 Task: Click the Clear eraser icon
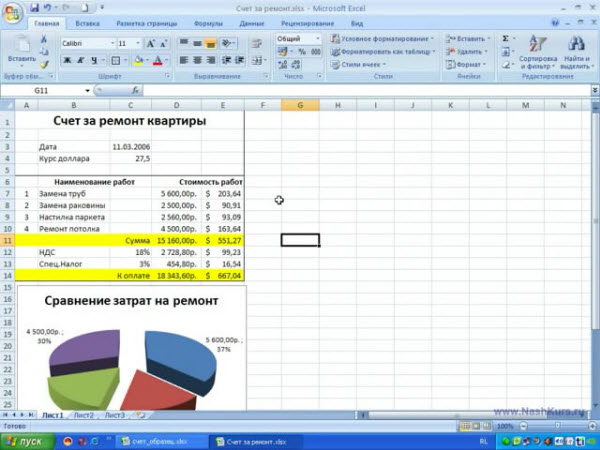click(x=505, y=65)
